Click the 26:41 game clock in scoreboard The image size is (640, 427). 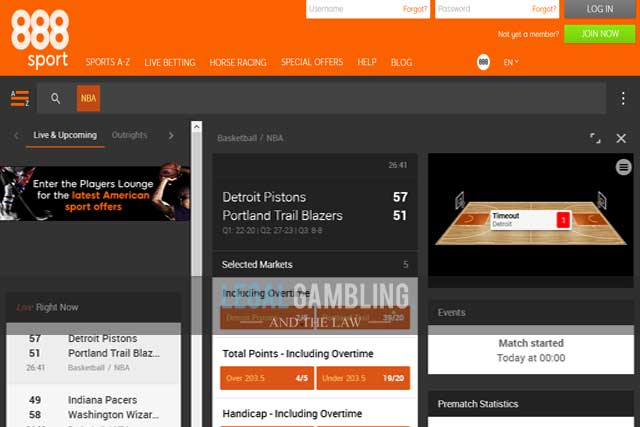(x=398, y=165)
